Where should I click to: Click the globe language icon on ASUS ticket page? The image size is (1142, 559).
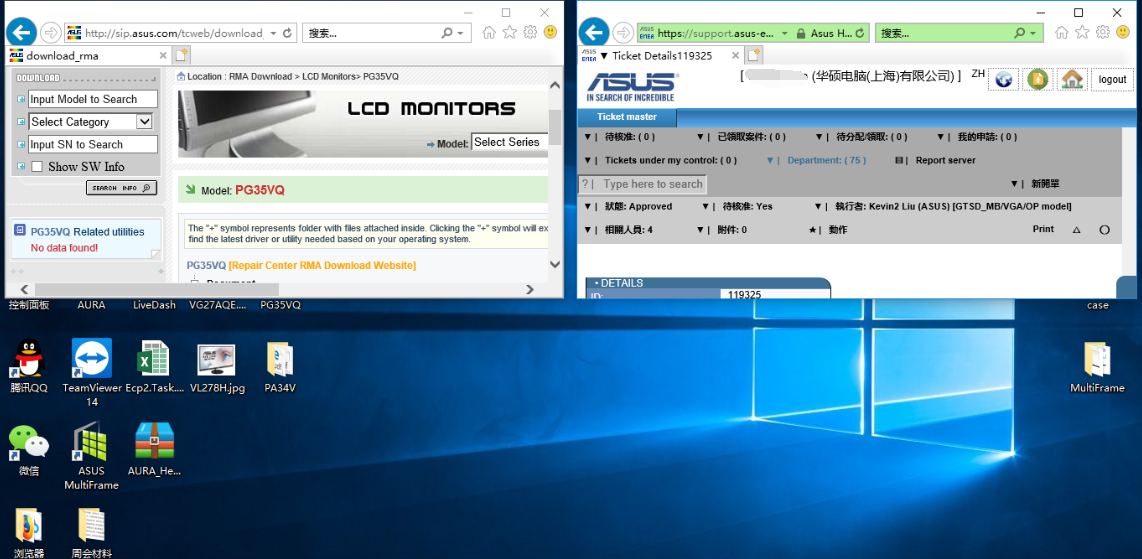(1003, 79)
